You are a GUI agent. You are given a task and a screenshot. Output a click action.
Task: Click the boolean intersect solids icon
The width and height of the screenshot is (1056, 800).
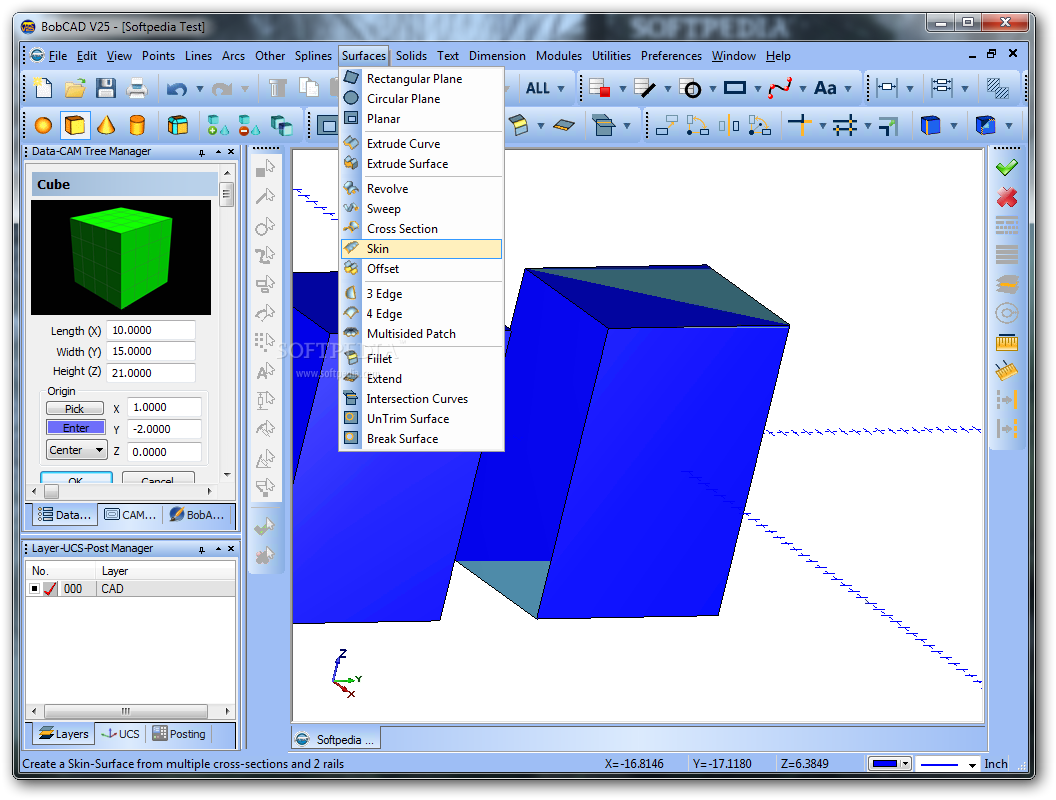coord(281,125)
